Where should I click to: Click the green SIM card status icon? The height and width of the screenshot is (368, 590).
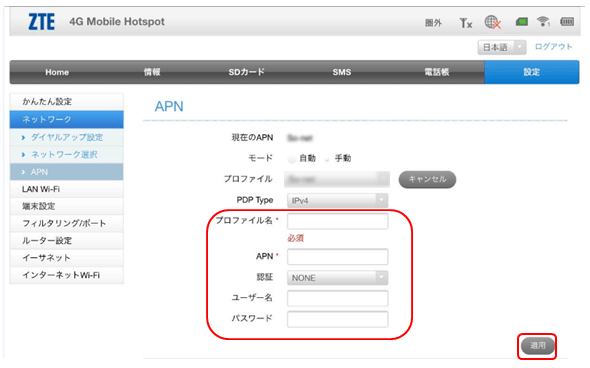pos(522,22)
